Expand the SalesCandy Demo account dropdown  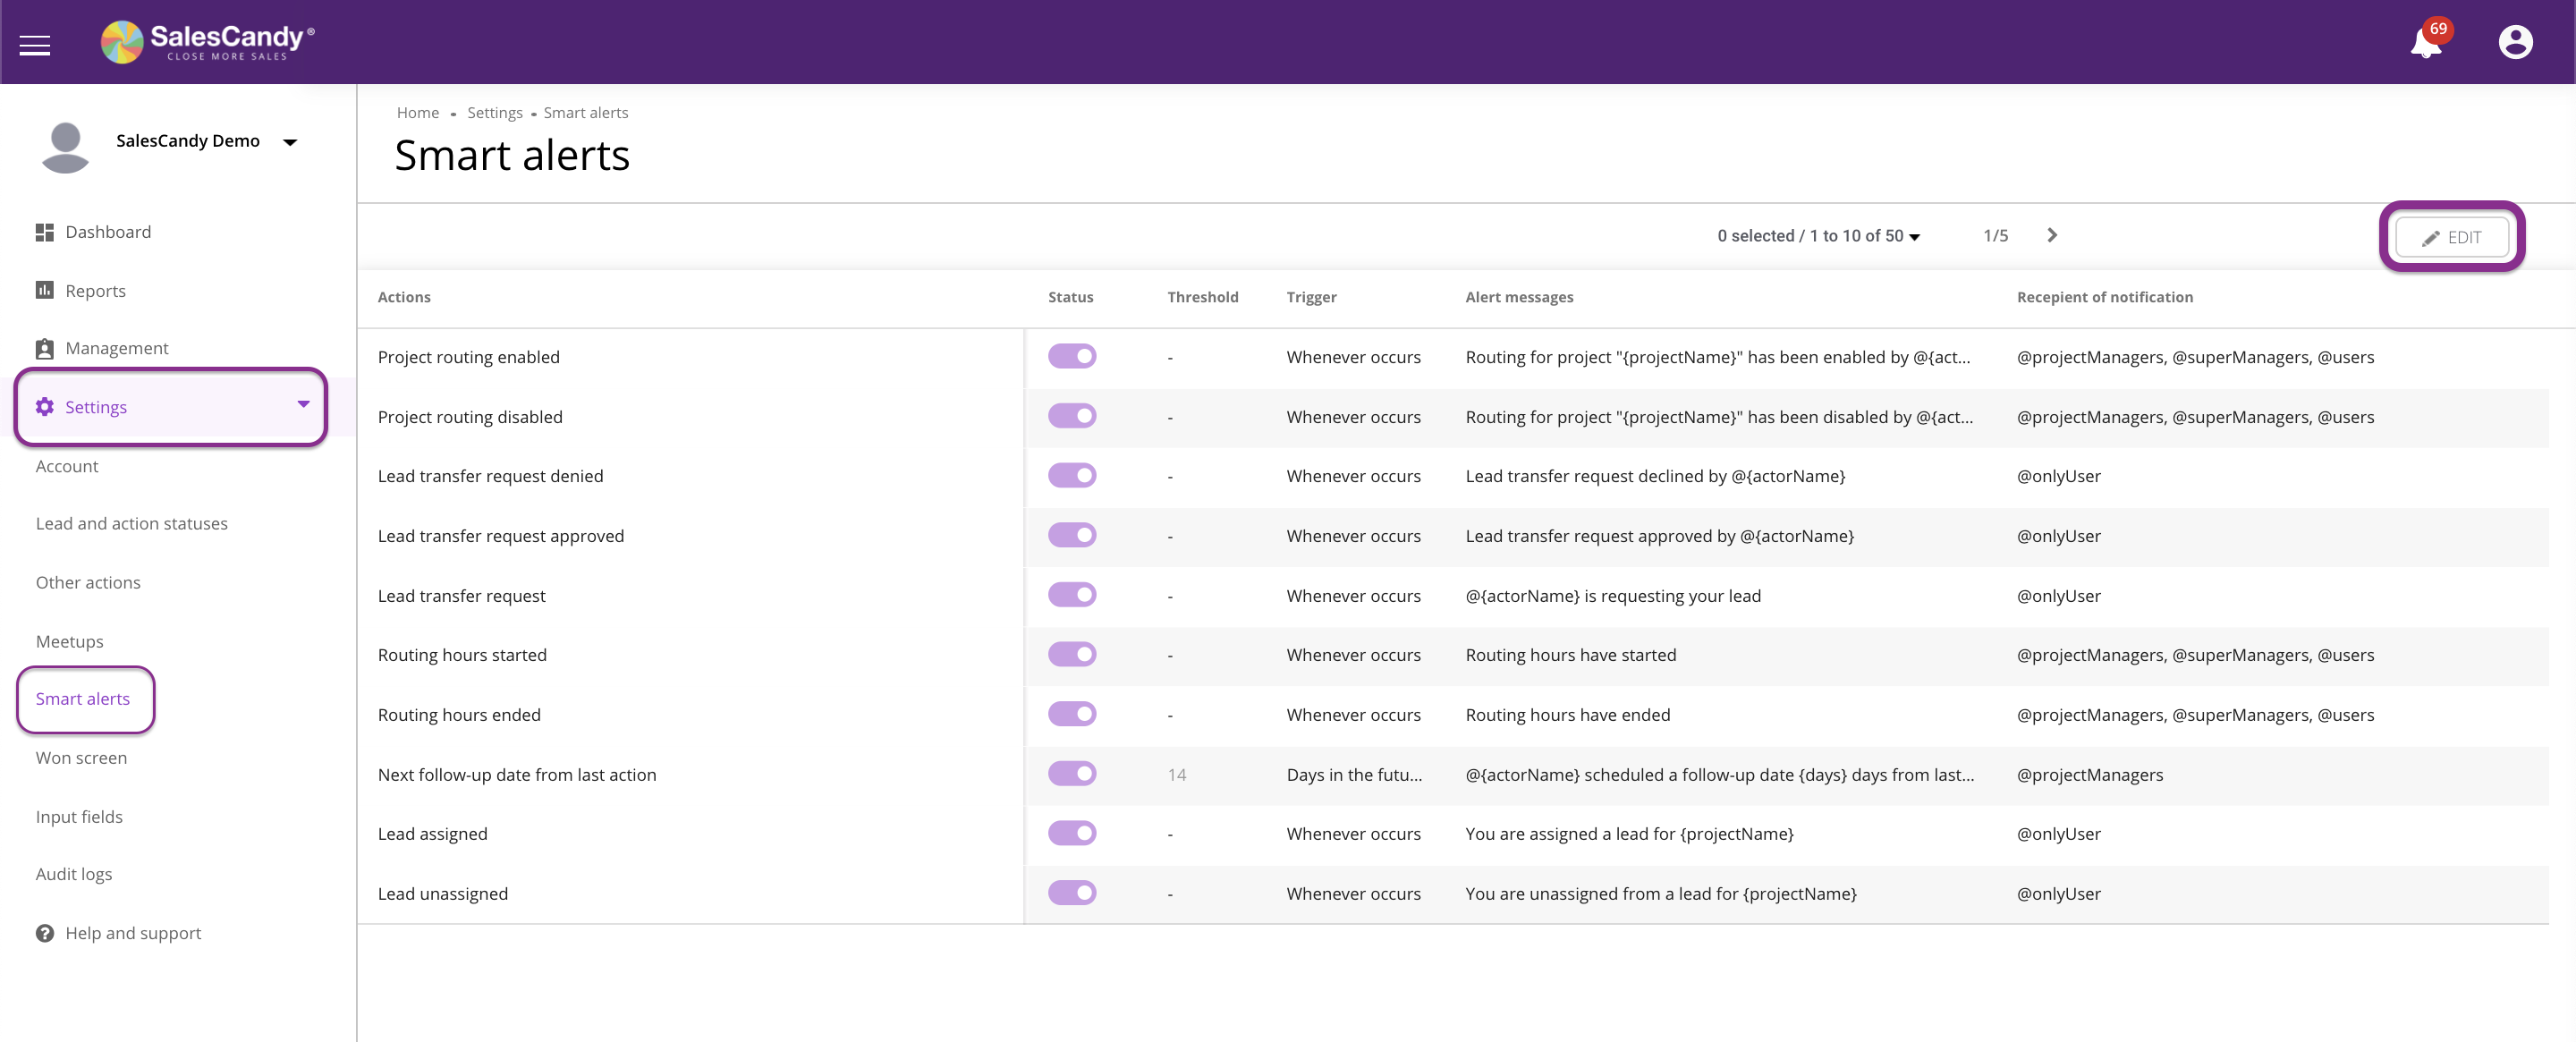(290, 142)
